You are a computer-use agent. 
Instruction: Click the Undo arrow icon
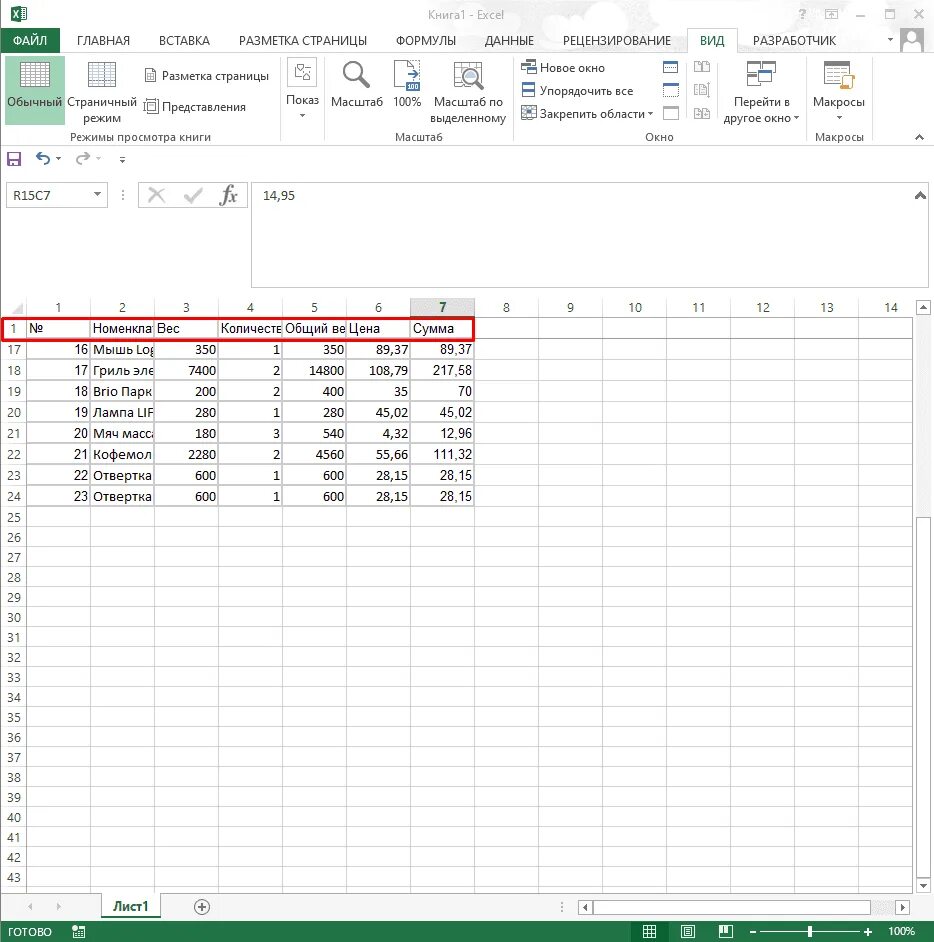[43, 159]
